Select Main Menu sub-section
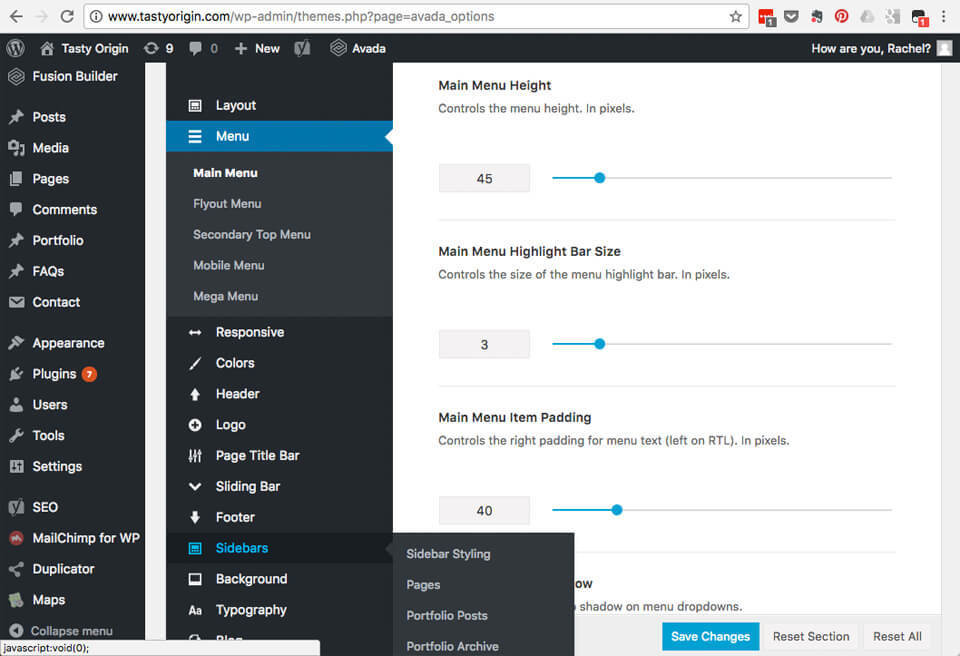 click(225, 173)
